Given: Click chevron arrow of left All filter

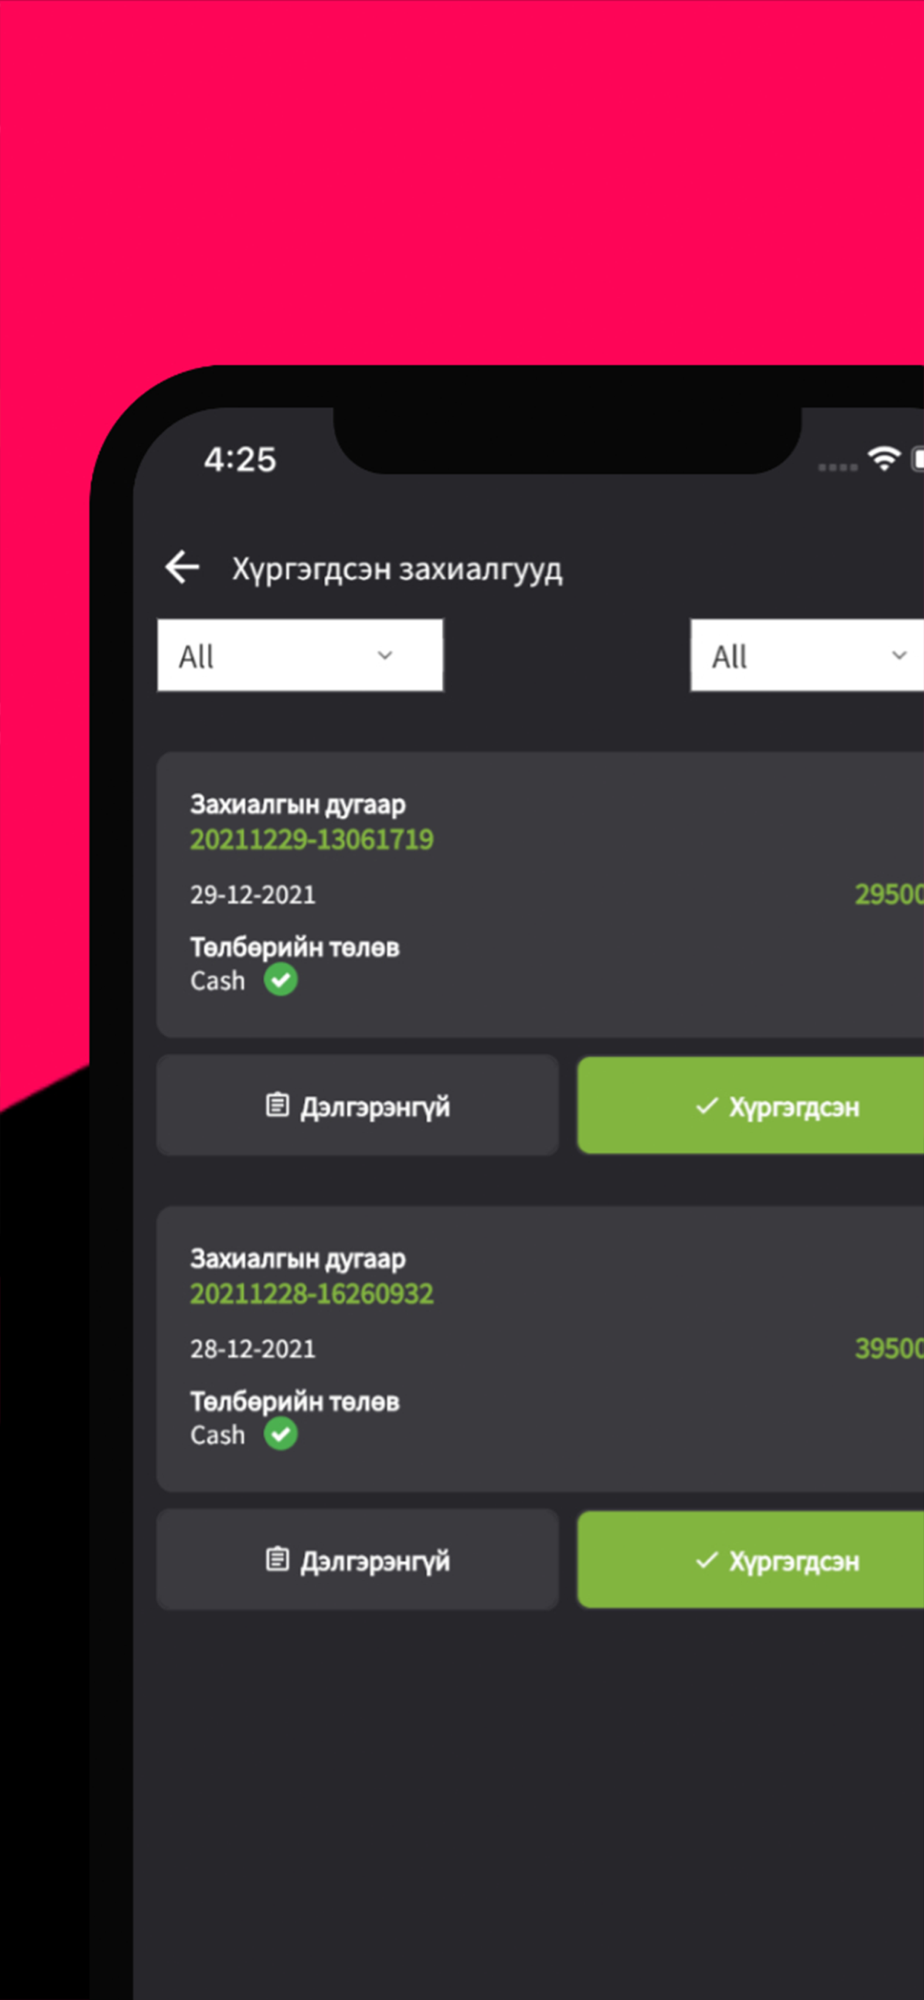Looking at the screenshot, I should (385, 655).
